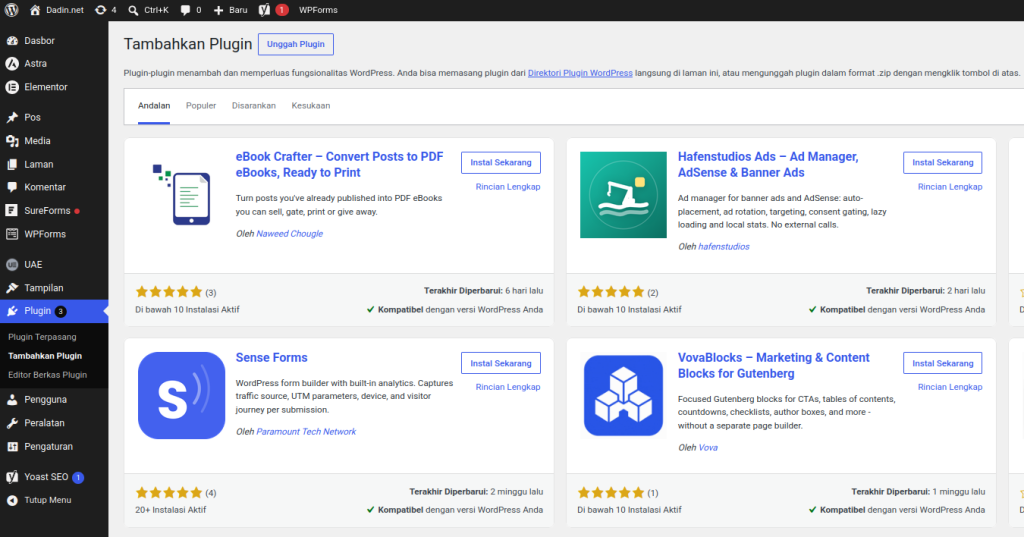Click the VovaBlocks cubes thumbnail
This screenshot has width=1024, height=537.
pyautogui.click(x=623, y=395)
